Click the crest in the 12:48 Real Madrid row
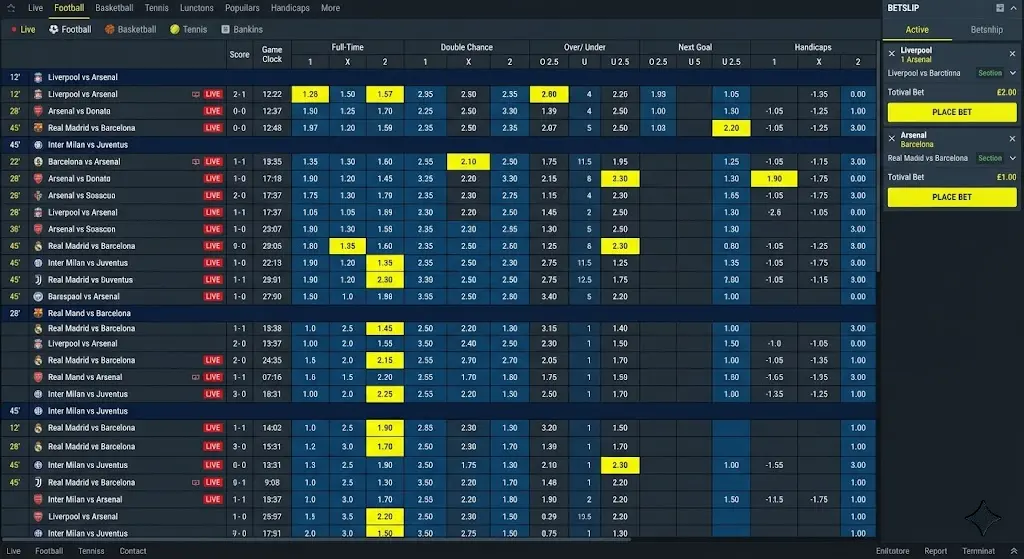 [38, 128]
